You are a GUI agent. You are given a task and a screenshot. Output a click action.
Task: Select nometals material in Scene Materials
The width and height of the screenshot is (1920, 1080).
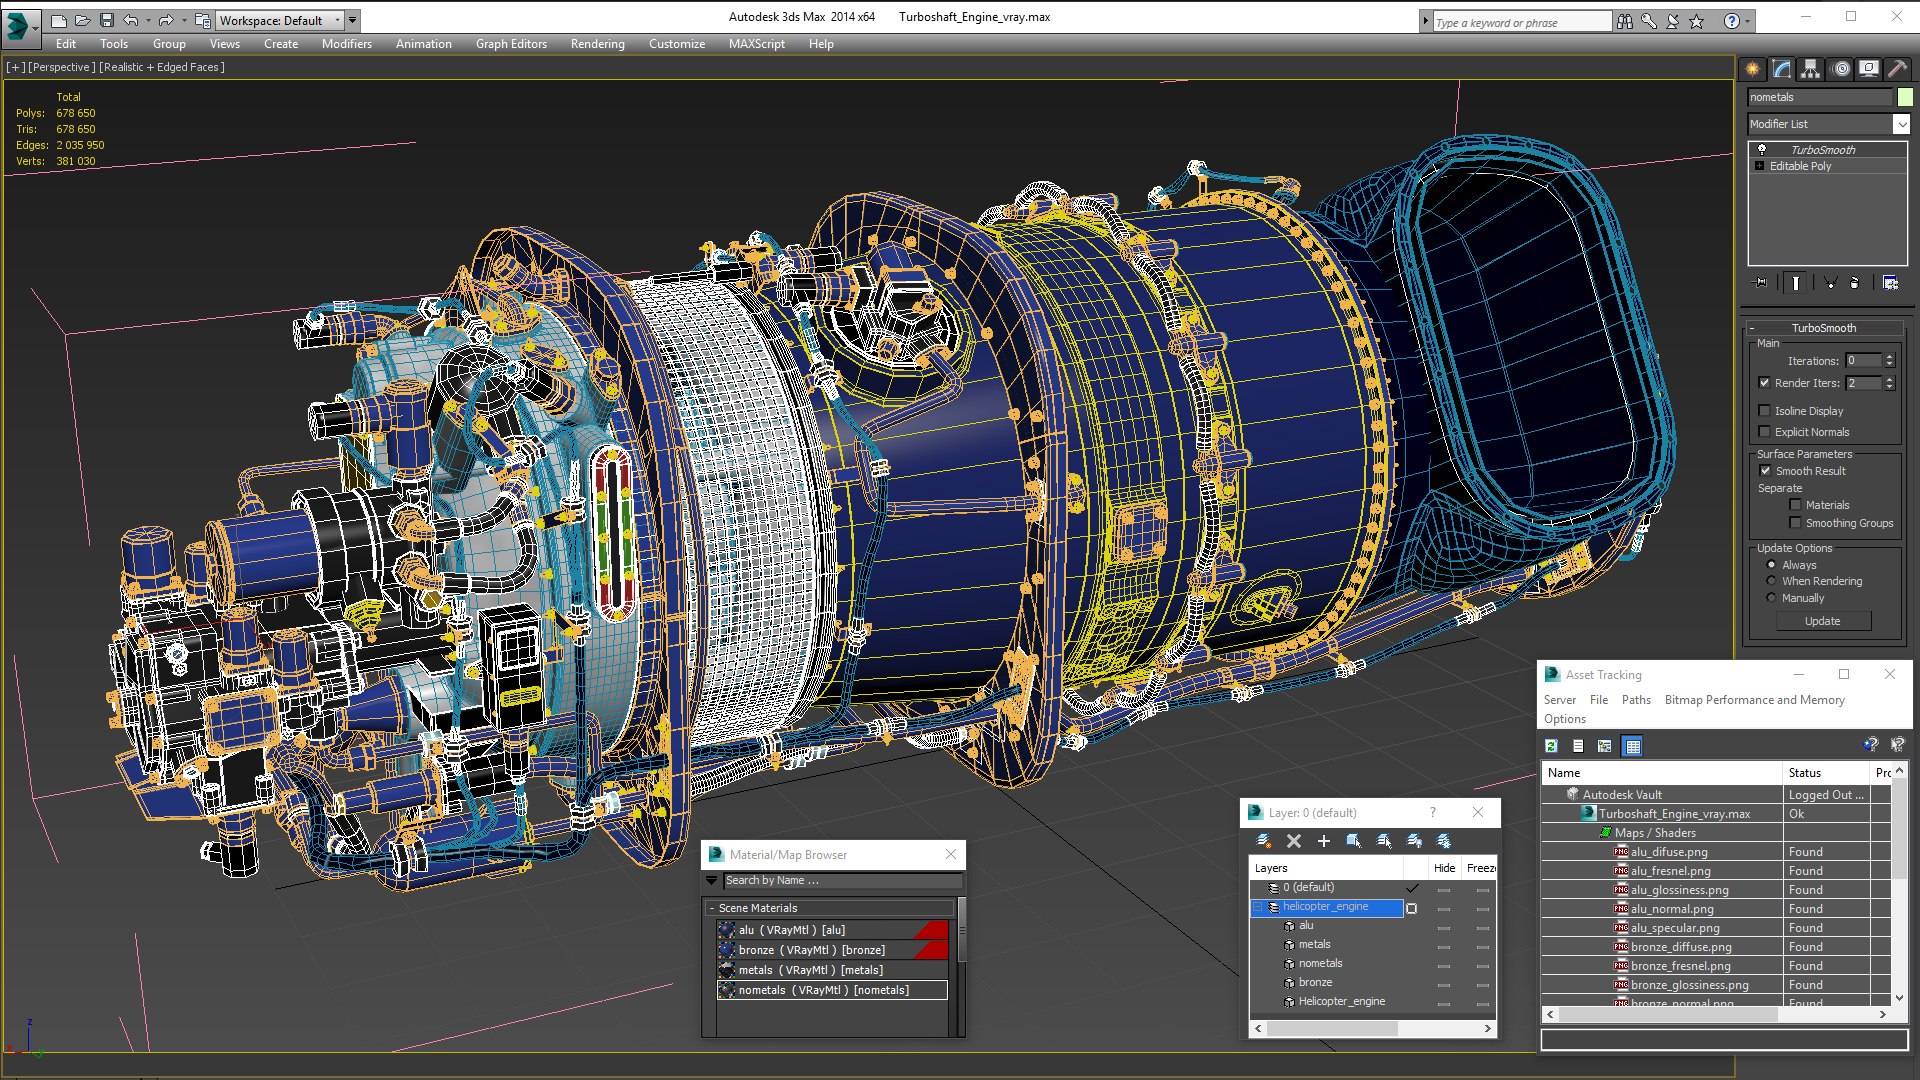[832, 990]
